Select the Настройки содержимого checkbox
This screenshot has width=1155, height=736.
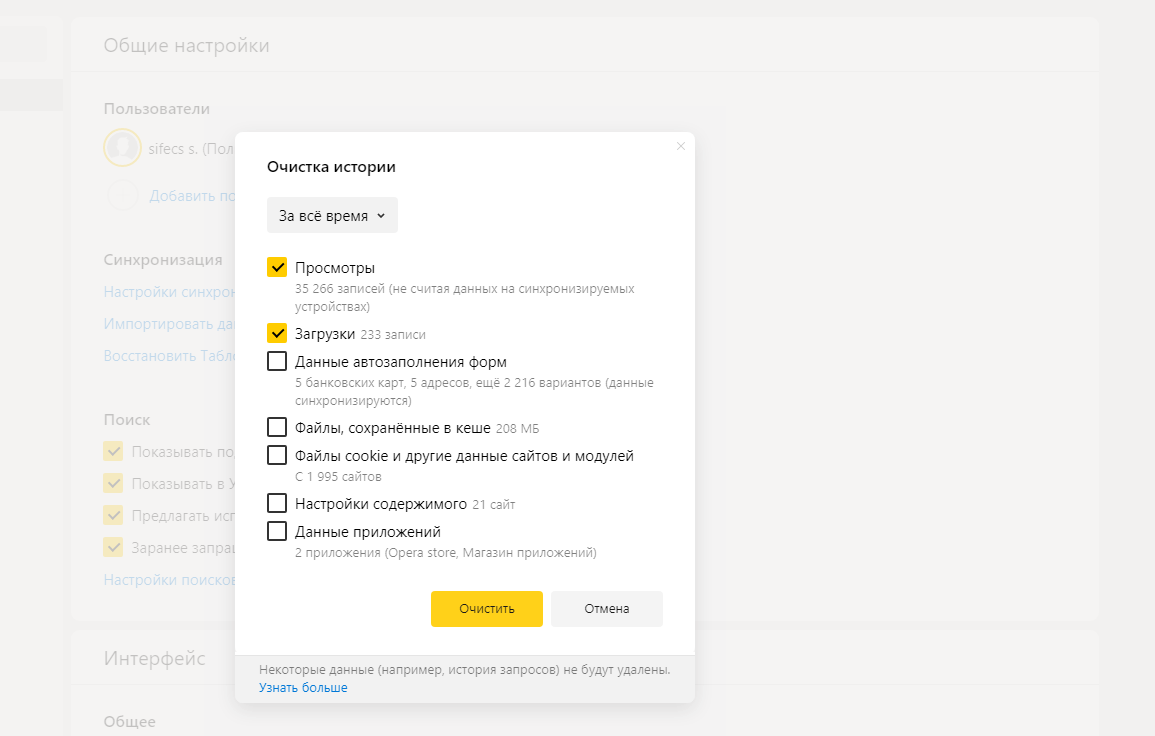click(x=277, y=503)
